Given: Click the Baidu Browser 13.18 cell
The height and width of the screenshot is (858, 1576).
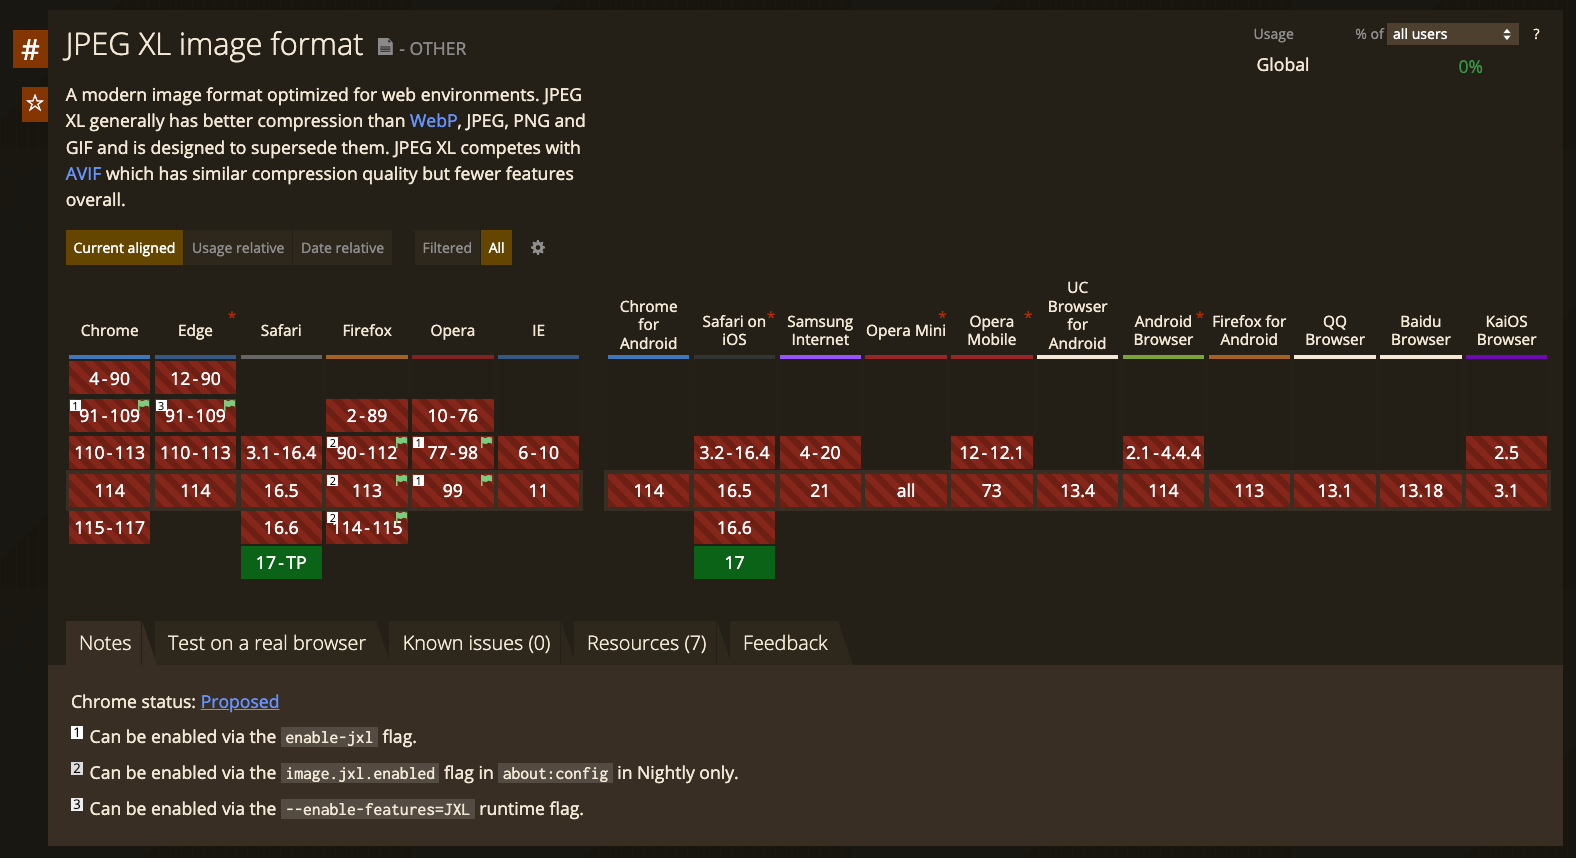Looking at the screenshot, I should (x=1421, y=491).
